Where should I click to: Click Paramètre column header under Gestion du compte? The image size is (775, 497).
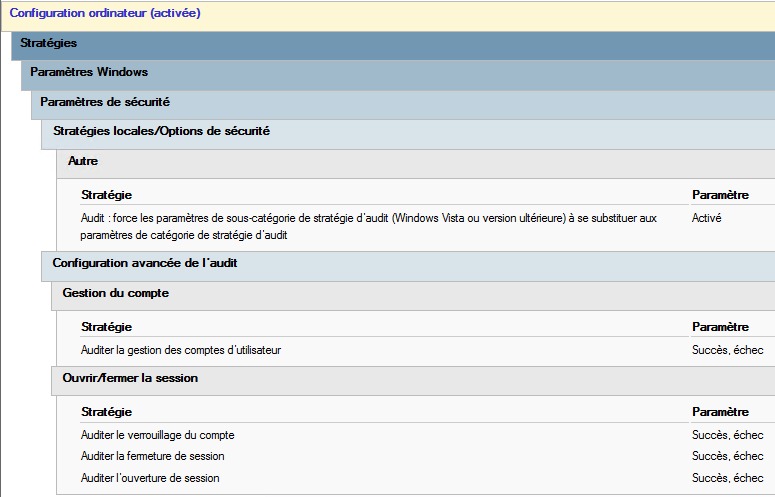[720, 327]
